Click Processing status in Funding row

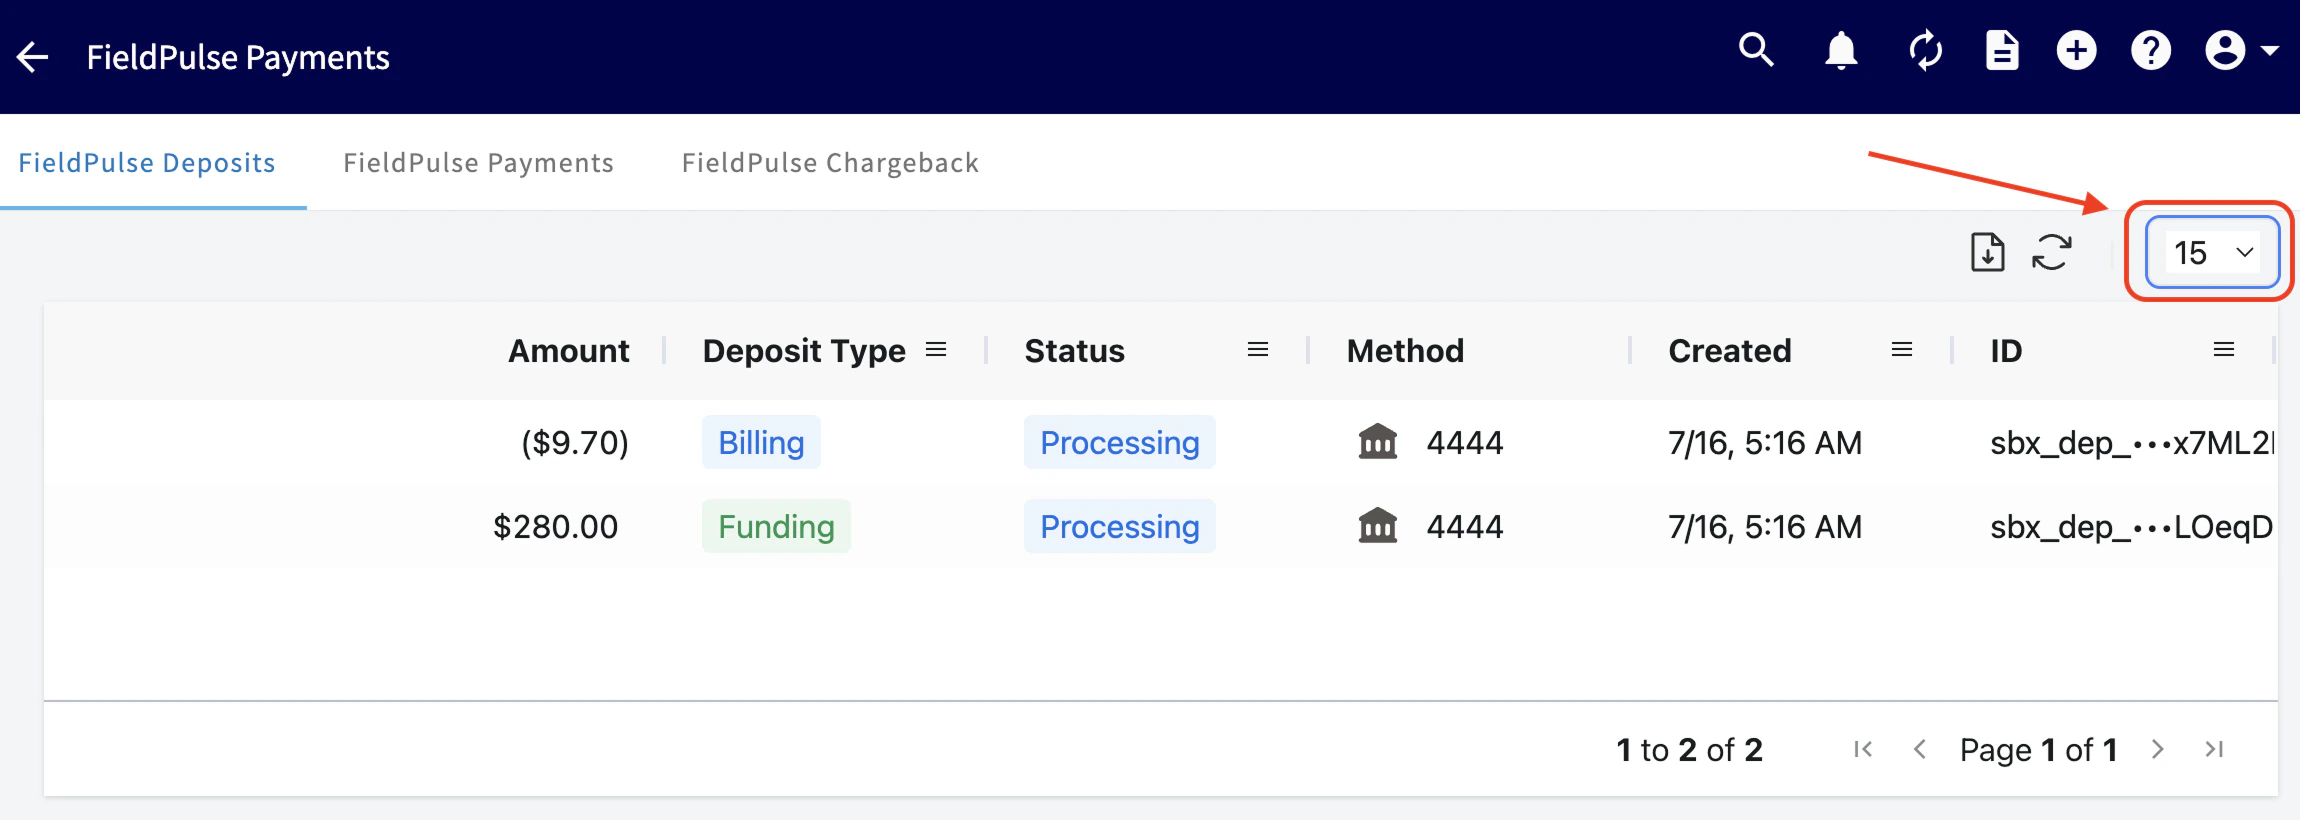pyautogui.click(x=1120, y=526)
